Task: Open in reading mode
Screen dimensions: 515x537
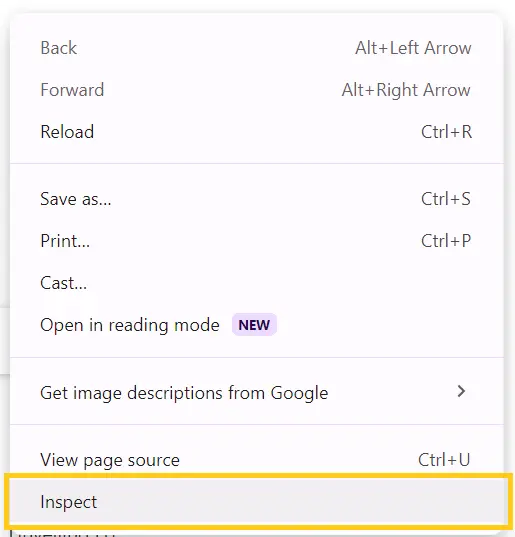Action: (256, 325)
